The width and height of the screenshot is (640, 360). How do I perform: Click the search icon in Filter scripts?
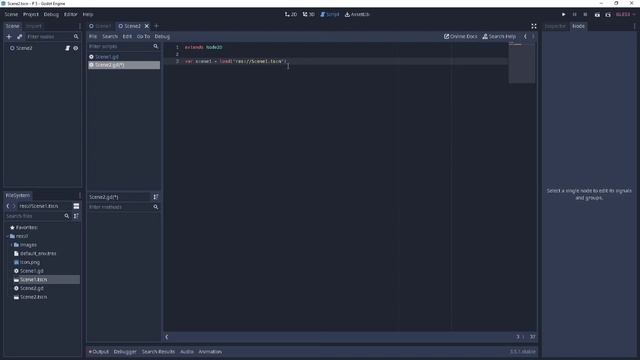(x=156, y=47)
